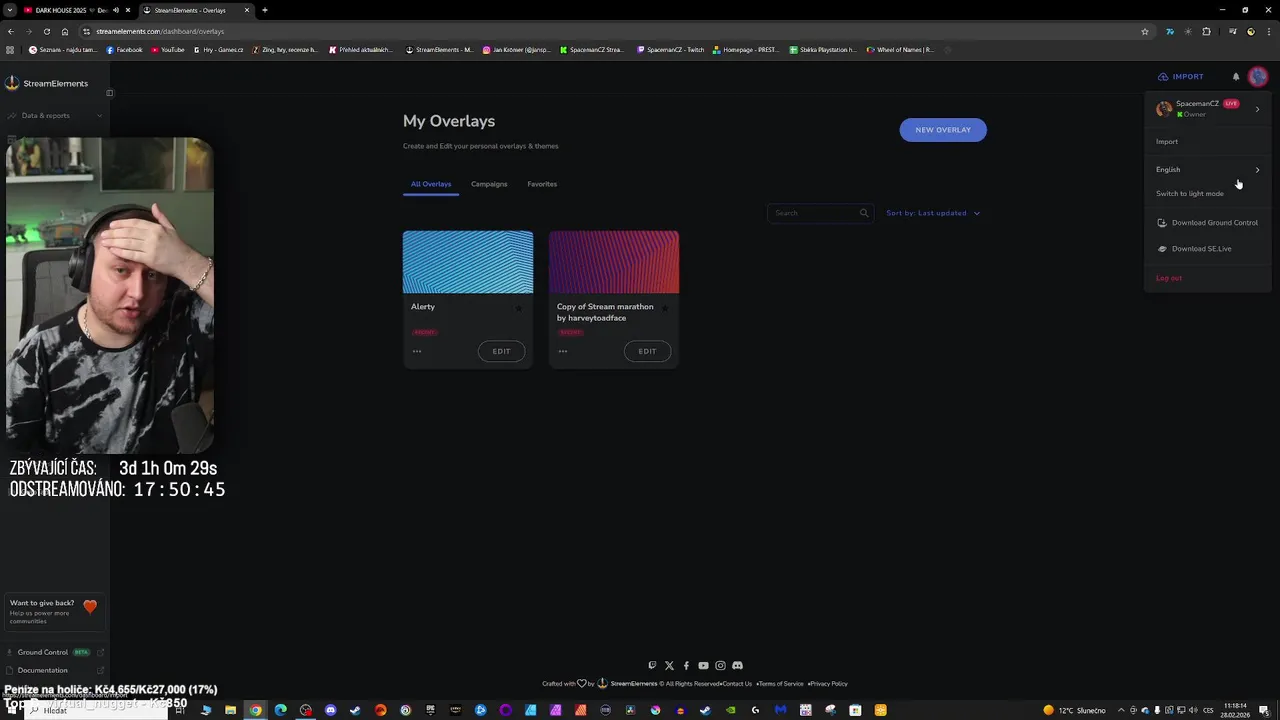Bookmark this page with the star icon
Screen dimensions: 1280x720
click(x=1145, y=31)
